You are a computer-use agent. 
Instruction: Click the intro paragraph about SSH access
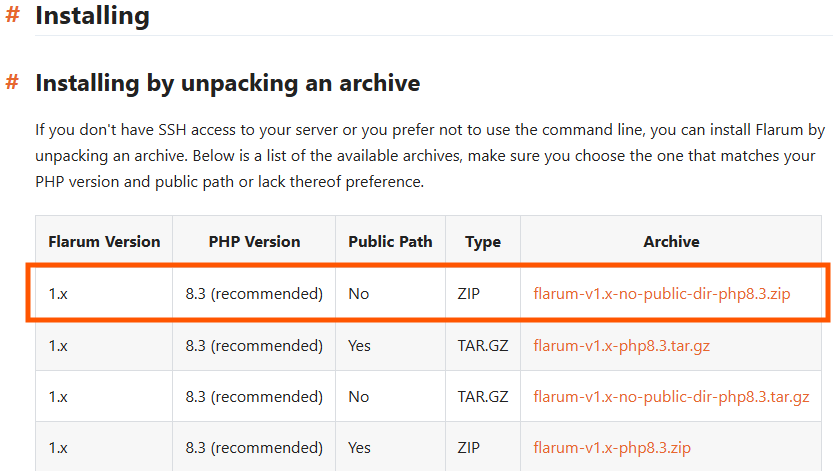[x=430, y=156]
